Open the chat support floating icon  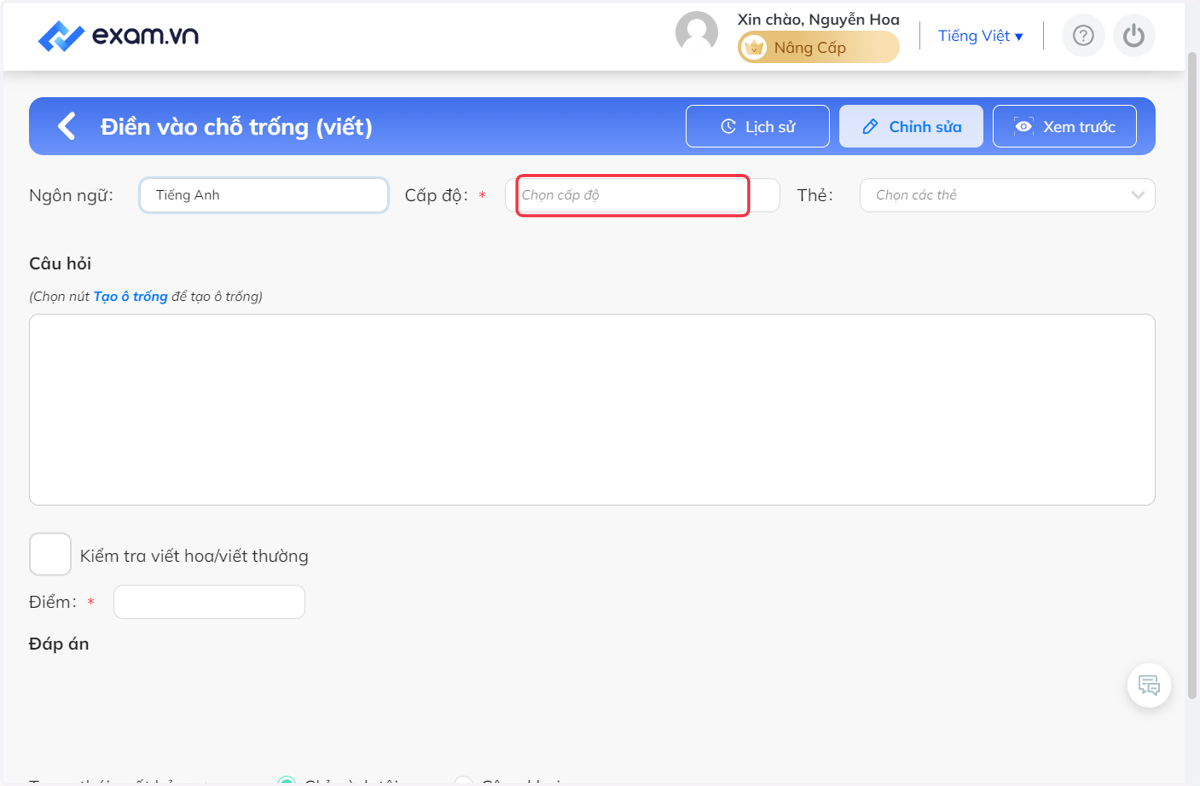coord(1149,686)
